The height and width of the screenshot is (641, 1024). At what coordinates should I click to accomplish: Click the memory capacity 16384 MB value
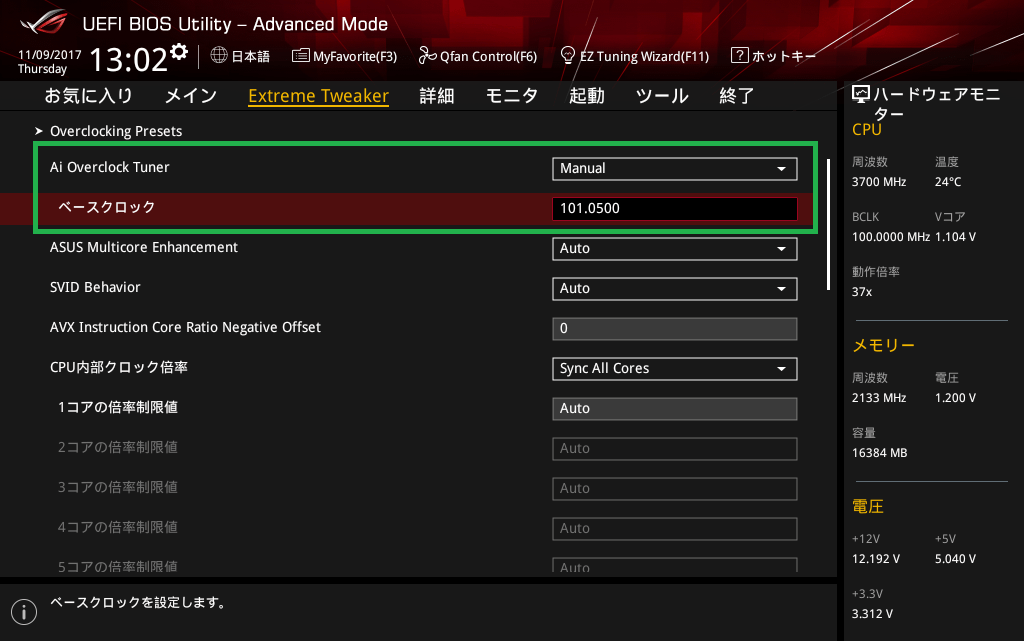[880, 453]
